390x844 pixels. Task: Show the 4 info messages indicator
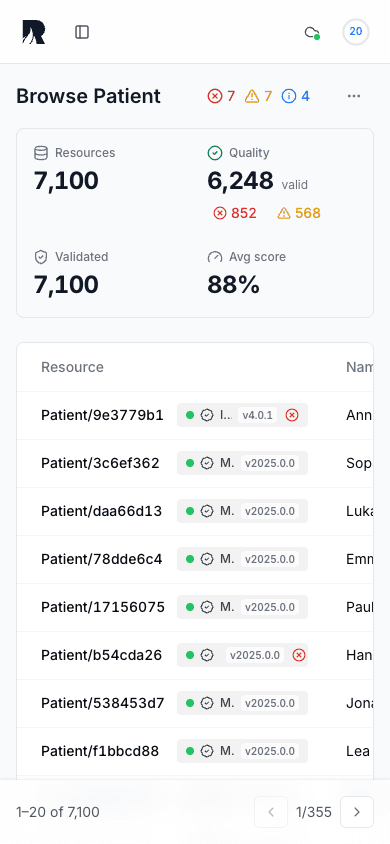click(295, 96)
